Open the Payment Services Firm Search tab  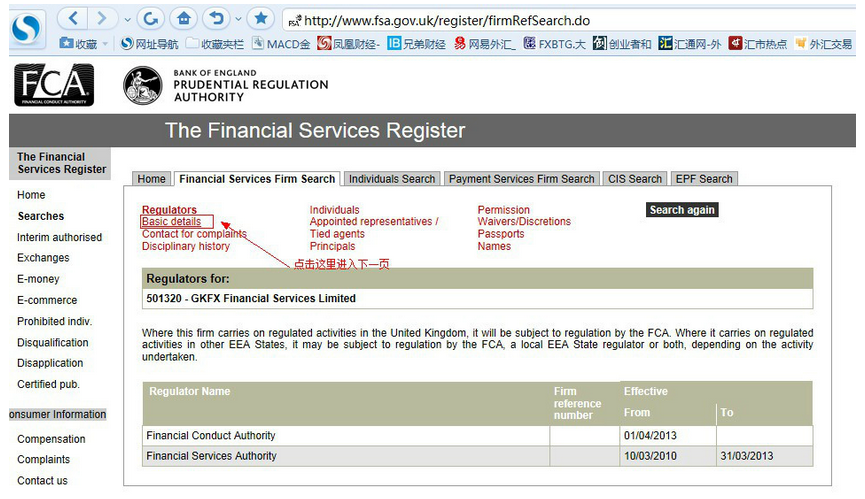tap(521, 179)
